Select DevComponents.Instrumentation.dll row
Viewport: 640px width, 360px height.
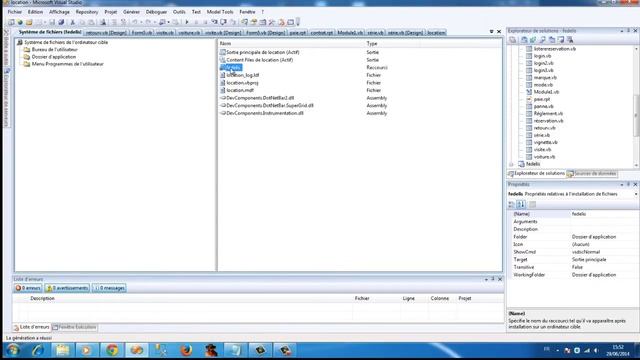265,113
